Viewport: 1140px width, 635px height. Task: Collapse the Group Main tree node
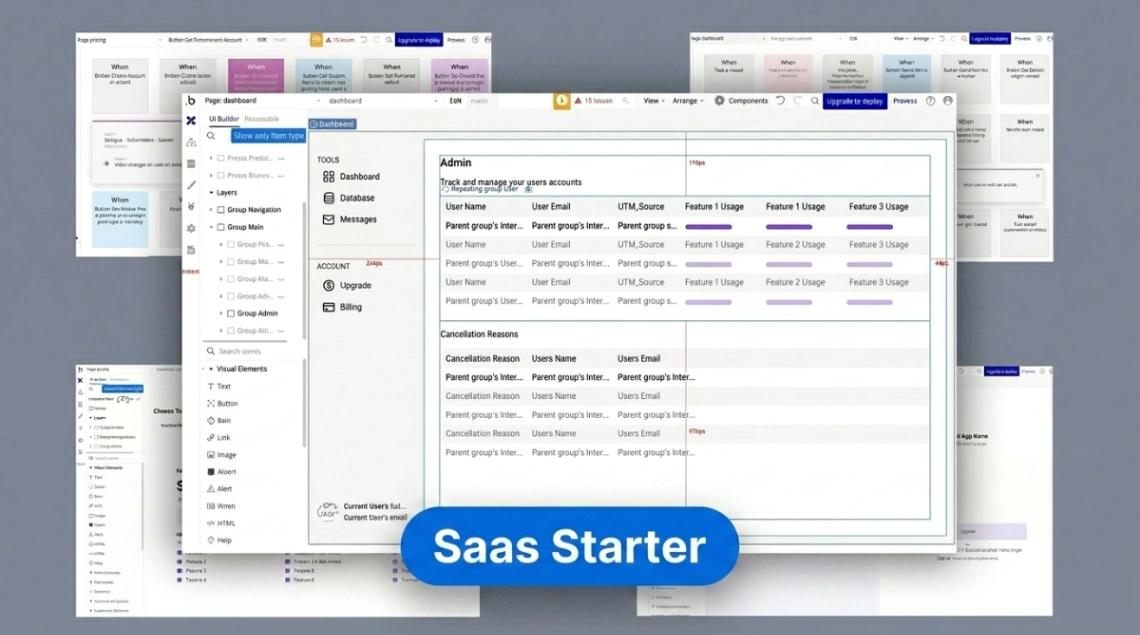pos(212,228)
